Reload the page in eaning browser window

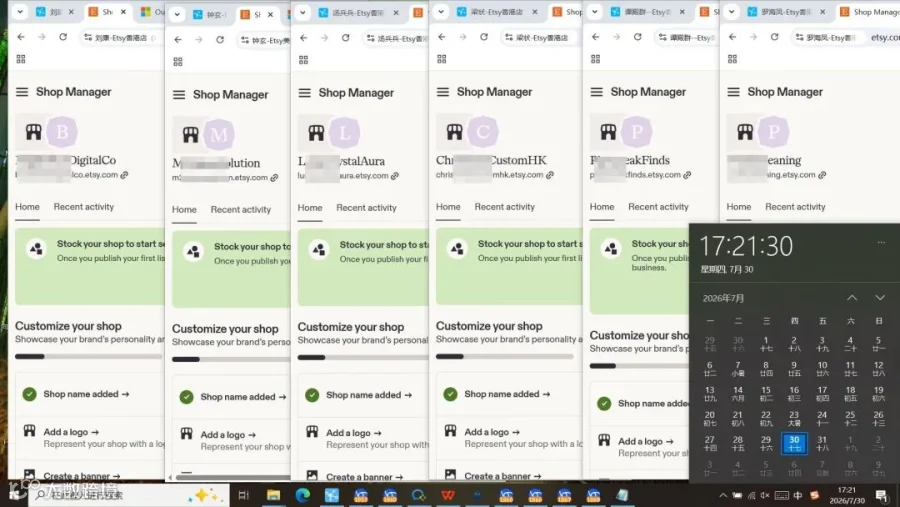click(x=774, y=37)
